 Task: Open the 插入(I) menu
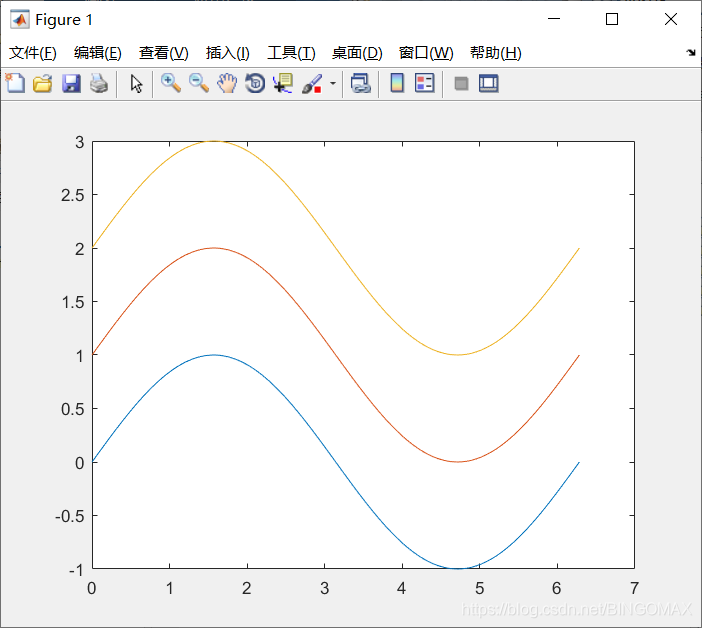tap(227, 53)
